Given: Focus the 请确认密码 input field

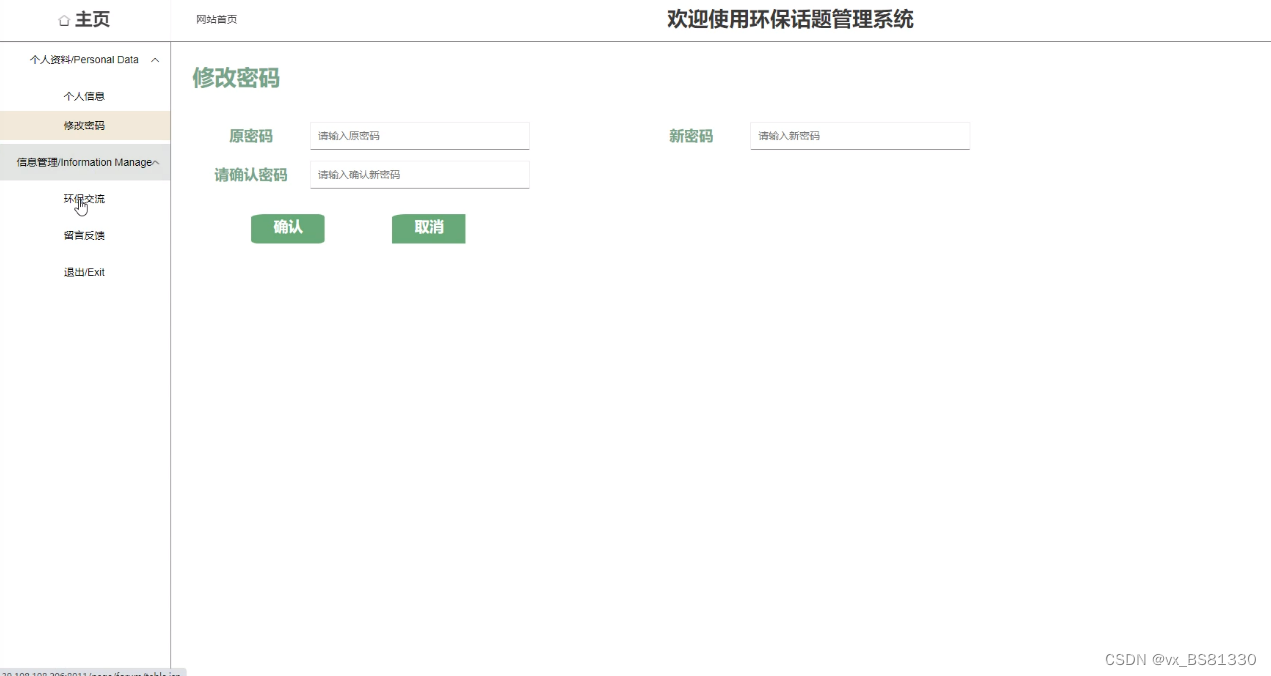Looking at the screenshot, I should pyautogui.click(x=420, y=175).
